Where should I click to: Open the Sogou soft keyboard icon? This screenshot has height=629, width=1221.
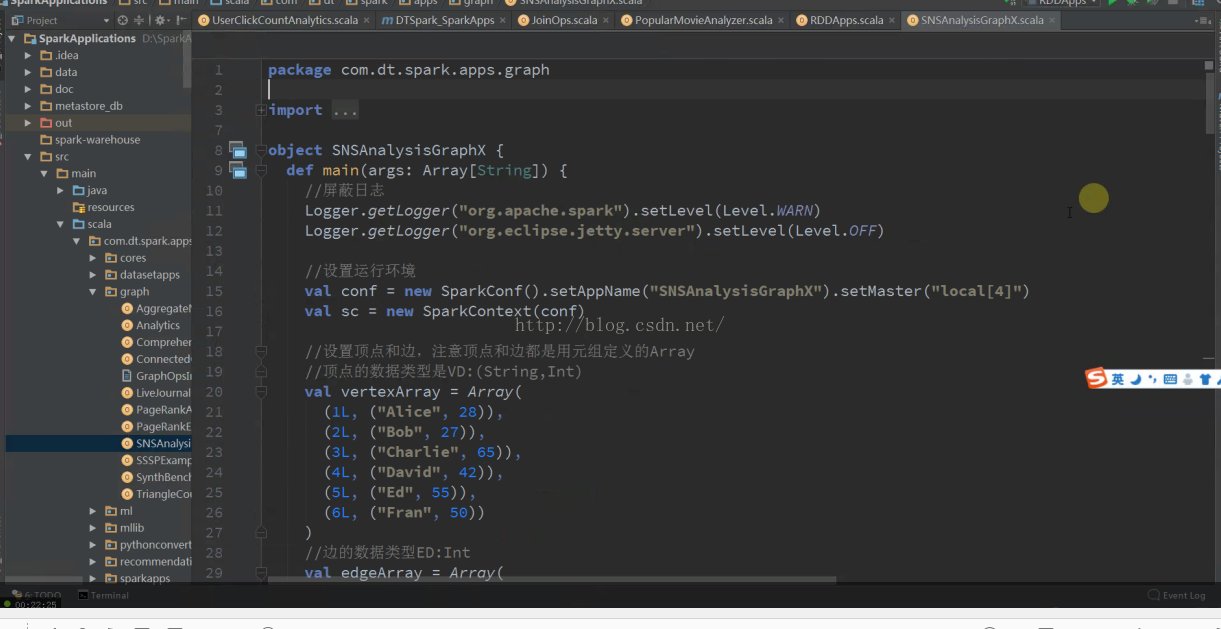(1170, 379)
